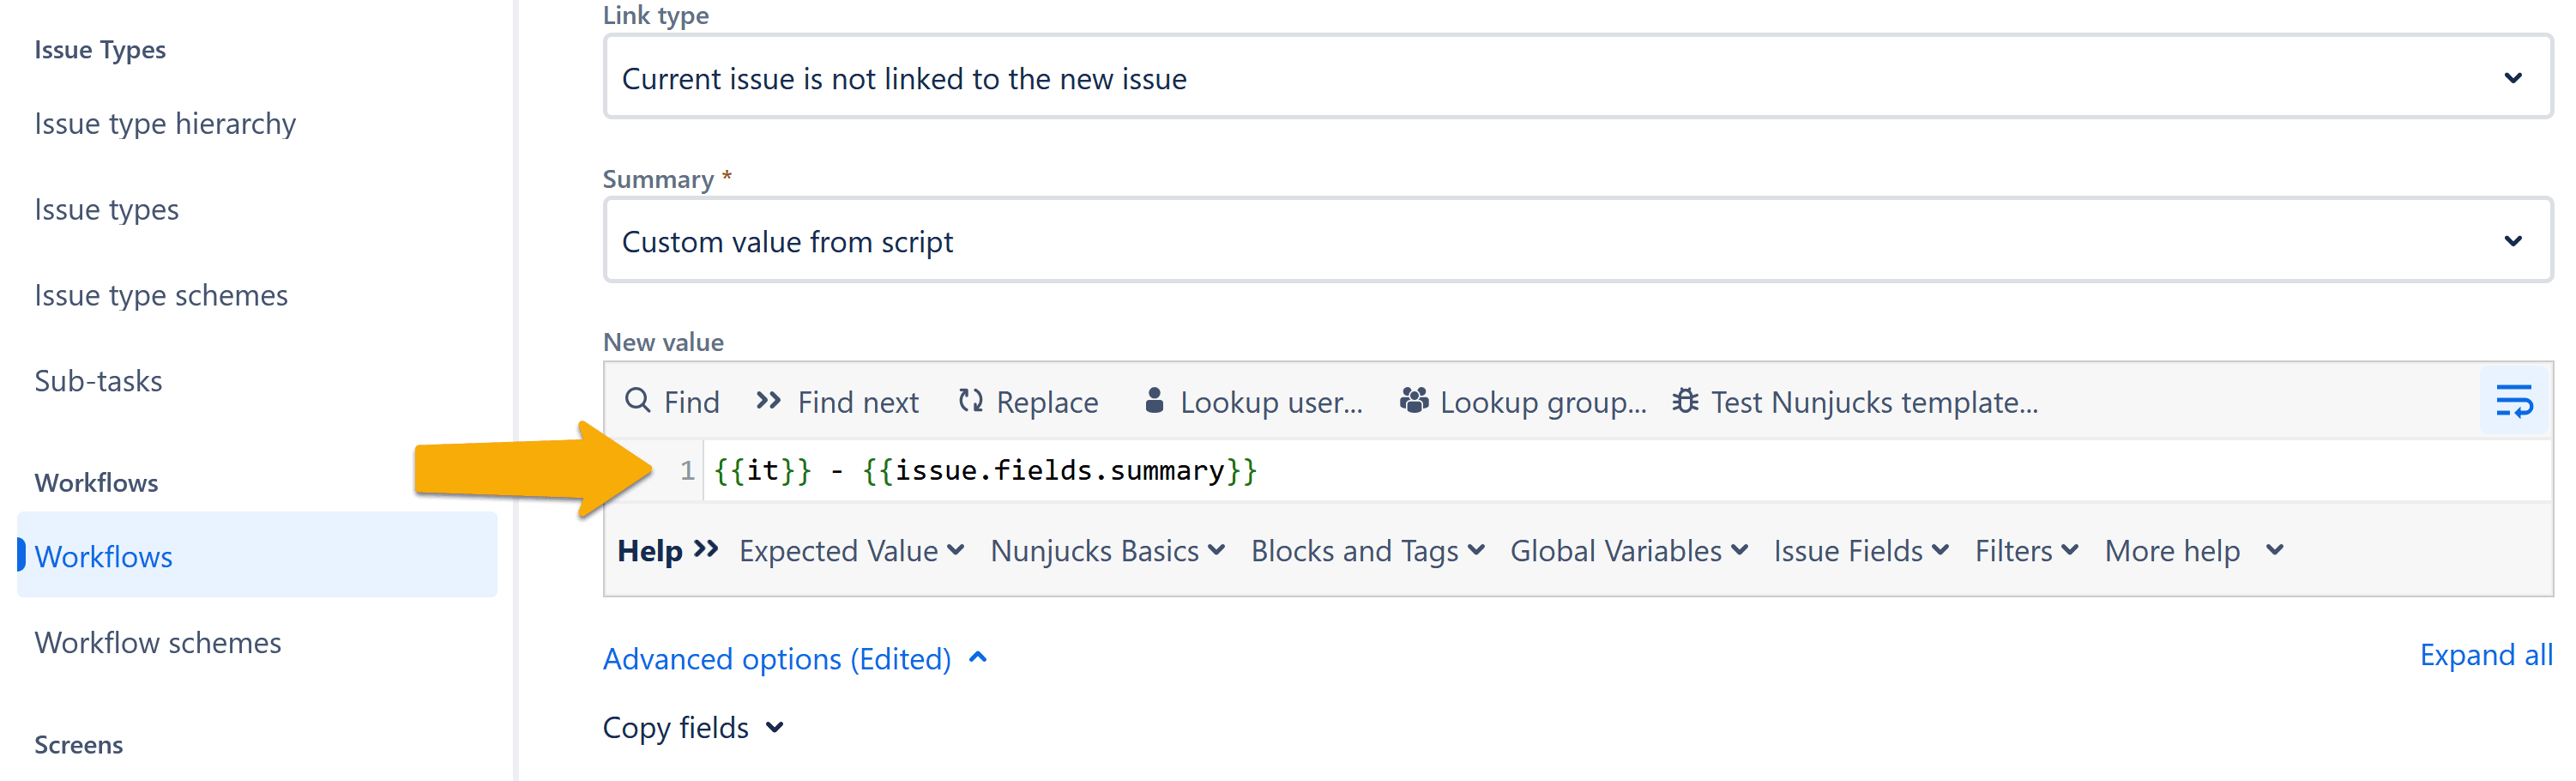
Task: Open Workflow schemes in sidebar
Action: click(158, 642)
